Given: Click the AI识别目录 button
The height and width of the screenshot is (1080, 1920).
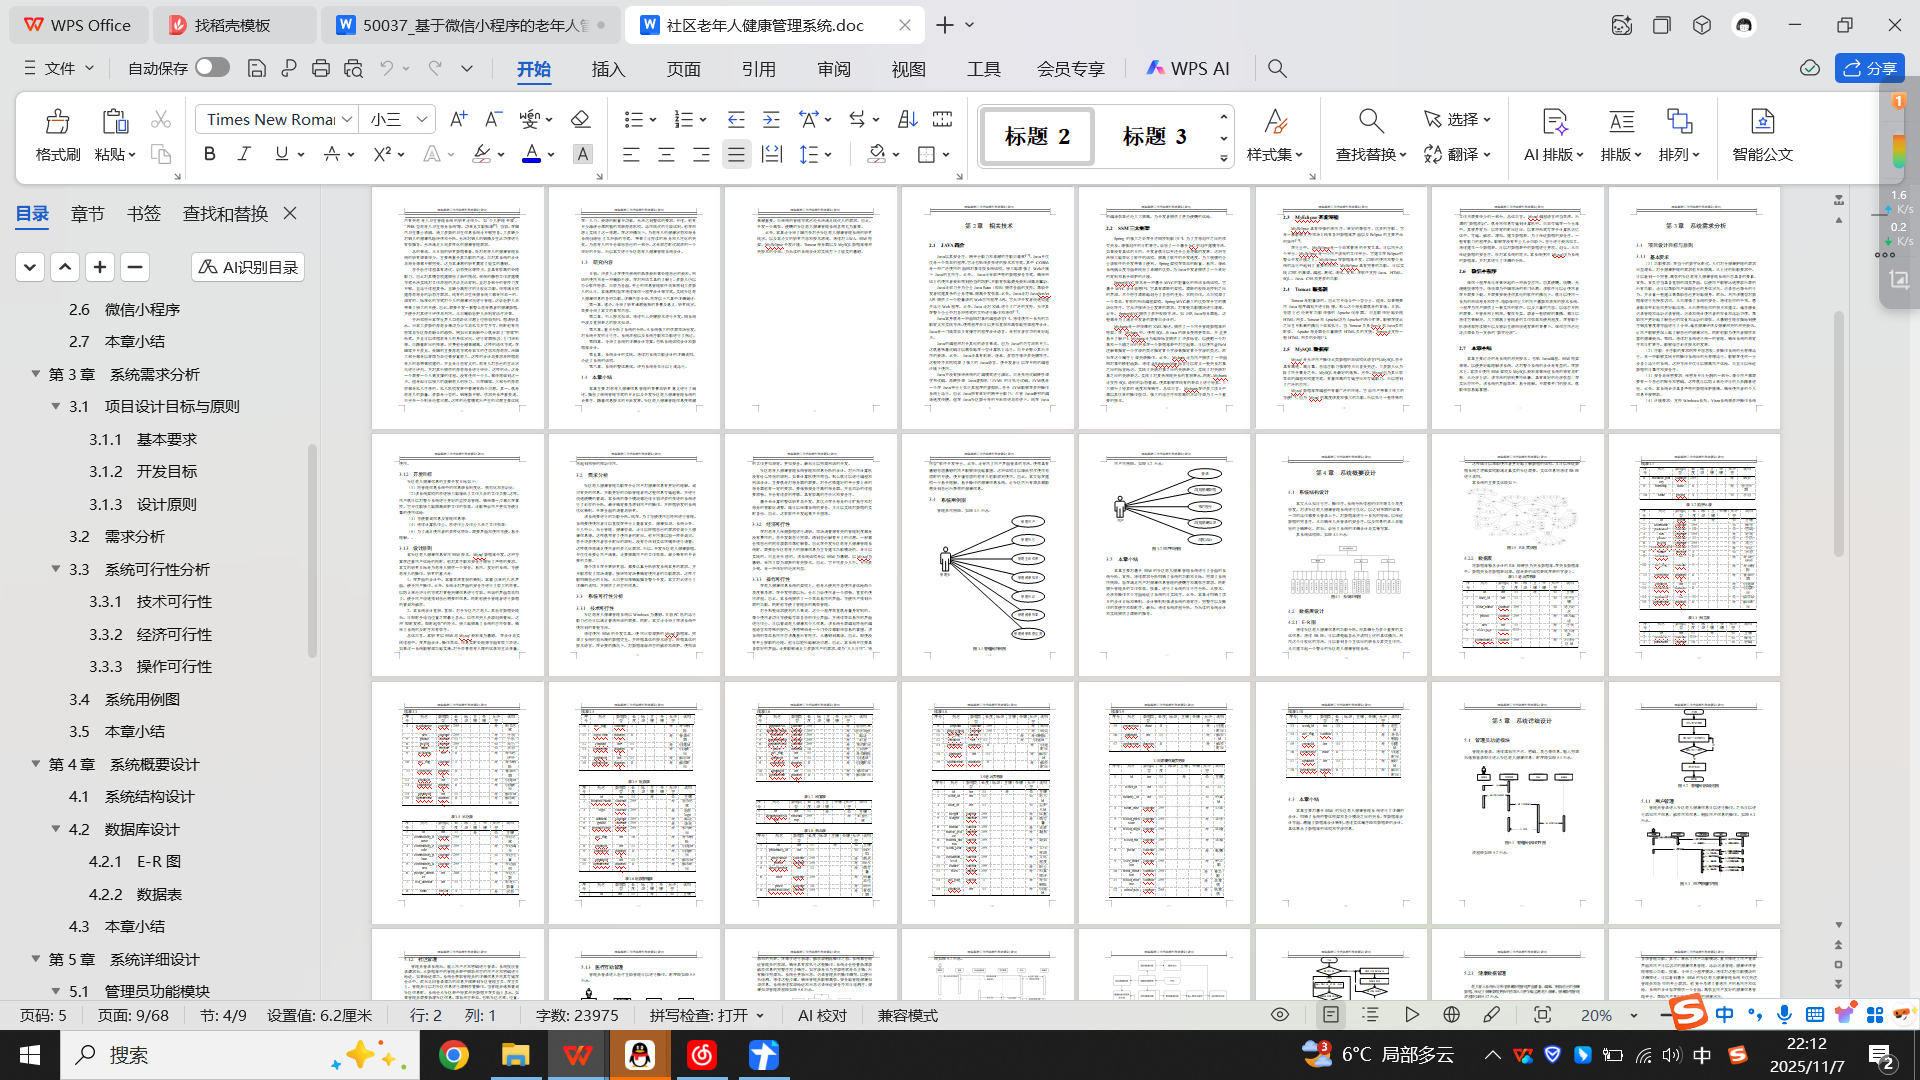Looking at the screenshot, I should tap(248, 267).
